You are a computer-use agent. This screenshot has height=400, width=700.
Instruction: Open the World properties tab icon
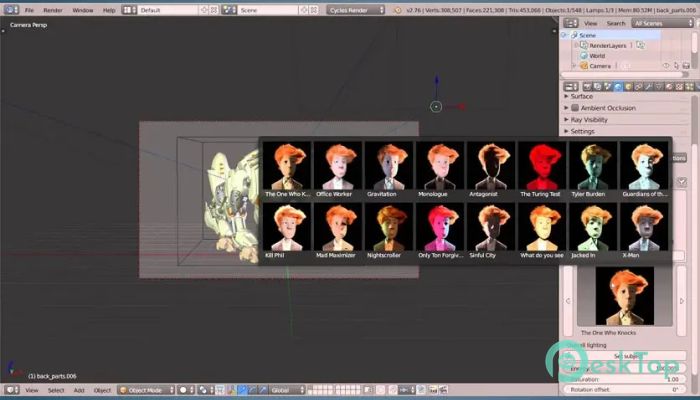tap(618, 87)
